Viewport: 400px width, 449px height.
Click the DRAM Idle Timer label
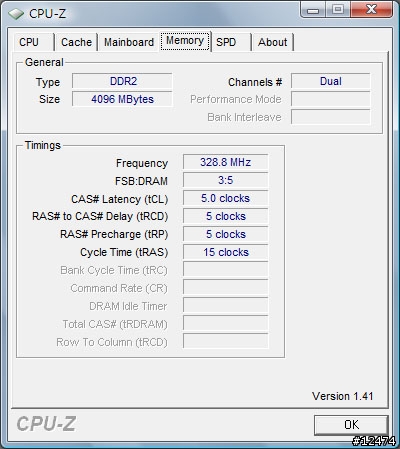128,306
